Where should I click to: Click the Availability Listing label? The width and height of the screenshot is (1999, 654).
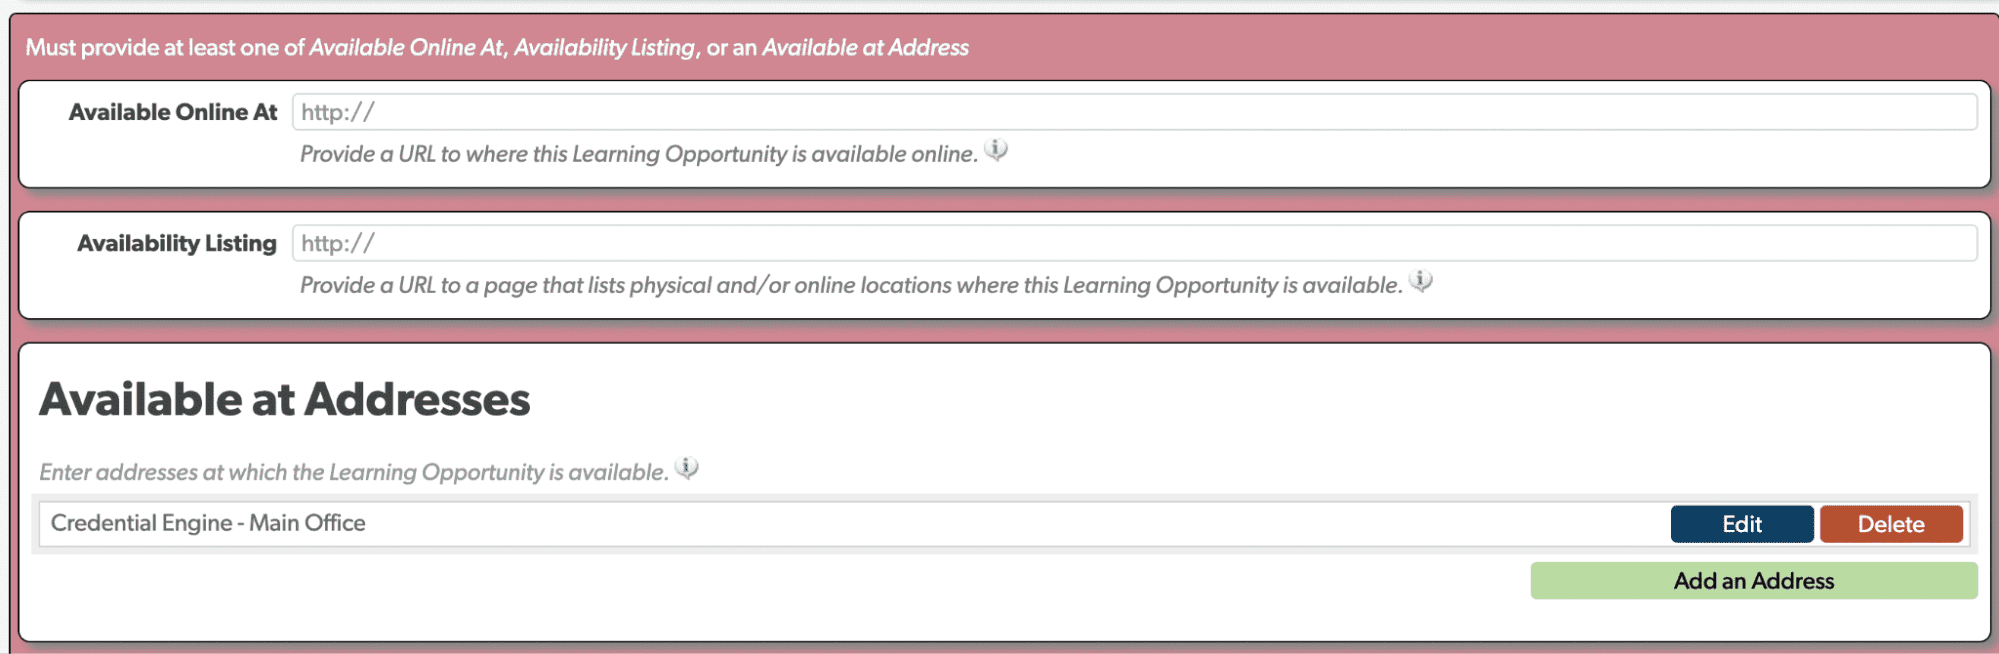[177, 242]
